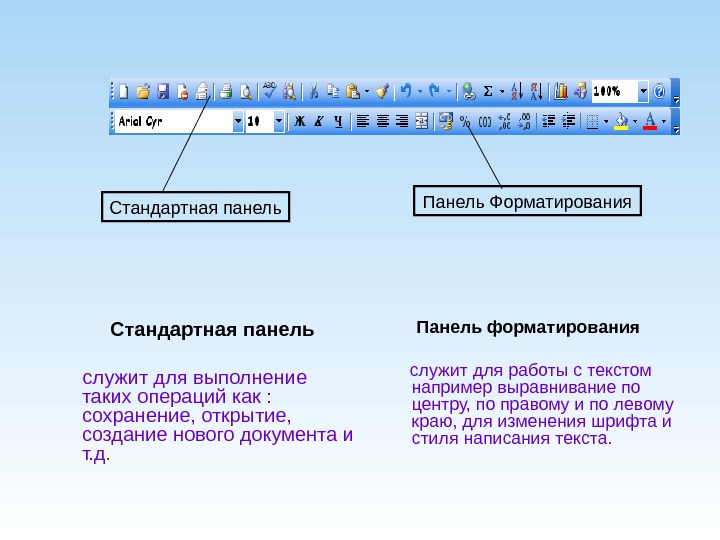720x540 pixels.
Task: Create a new blank workbook
Action: click(x=124, y=91)
